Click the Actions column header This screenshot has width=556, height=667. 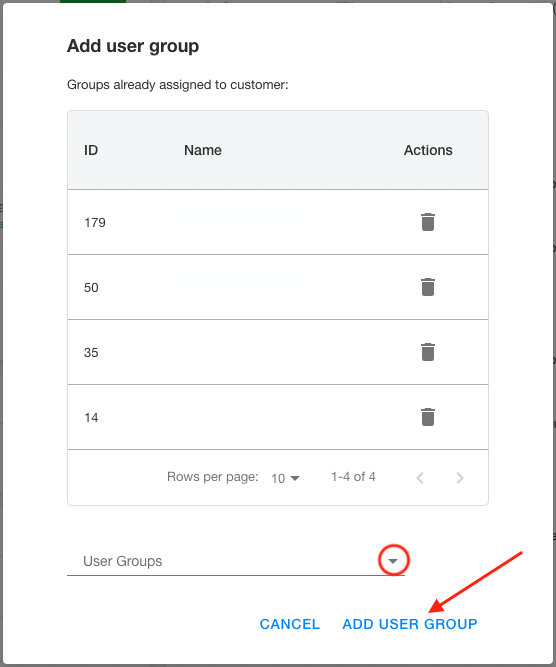click(428, 150)
